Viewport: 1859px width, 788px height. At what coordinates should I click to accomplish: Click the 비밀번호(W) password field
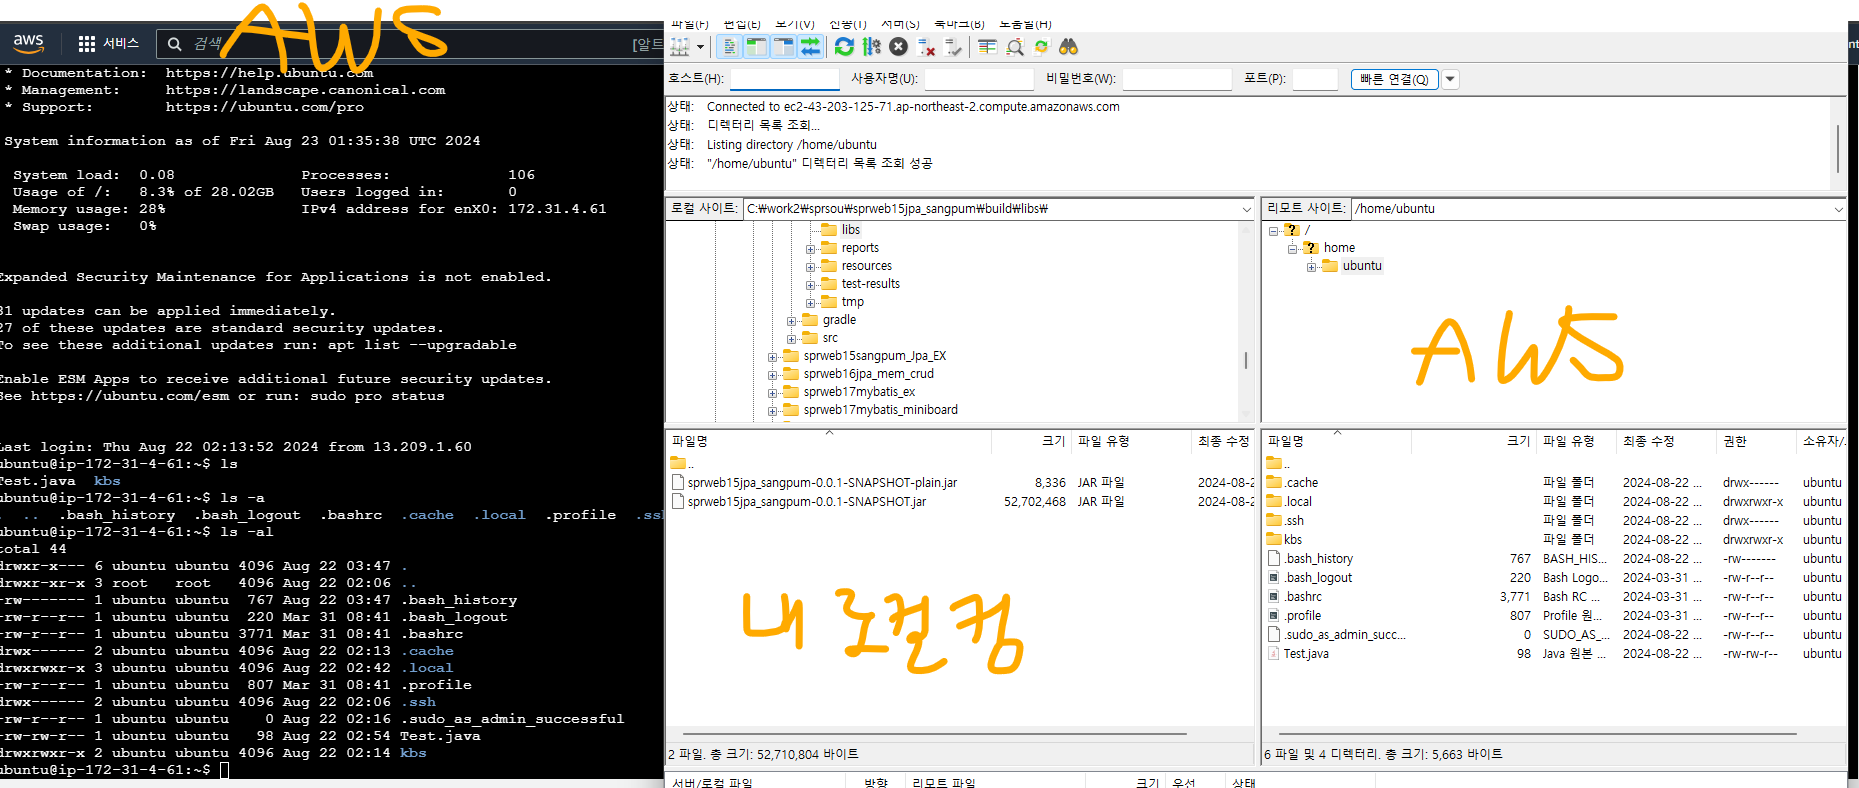(x=1177, y=79)
